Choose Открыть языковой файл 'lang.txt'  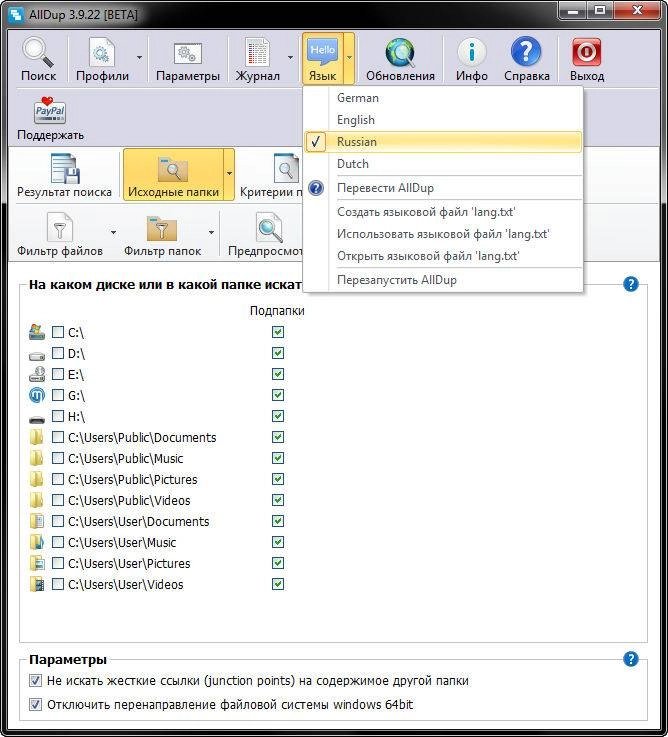443,256
